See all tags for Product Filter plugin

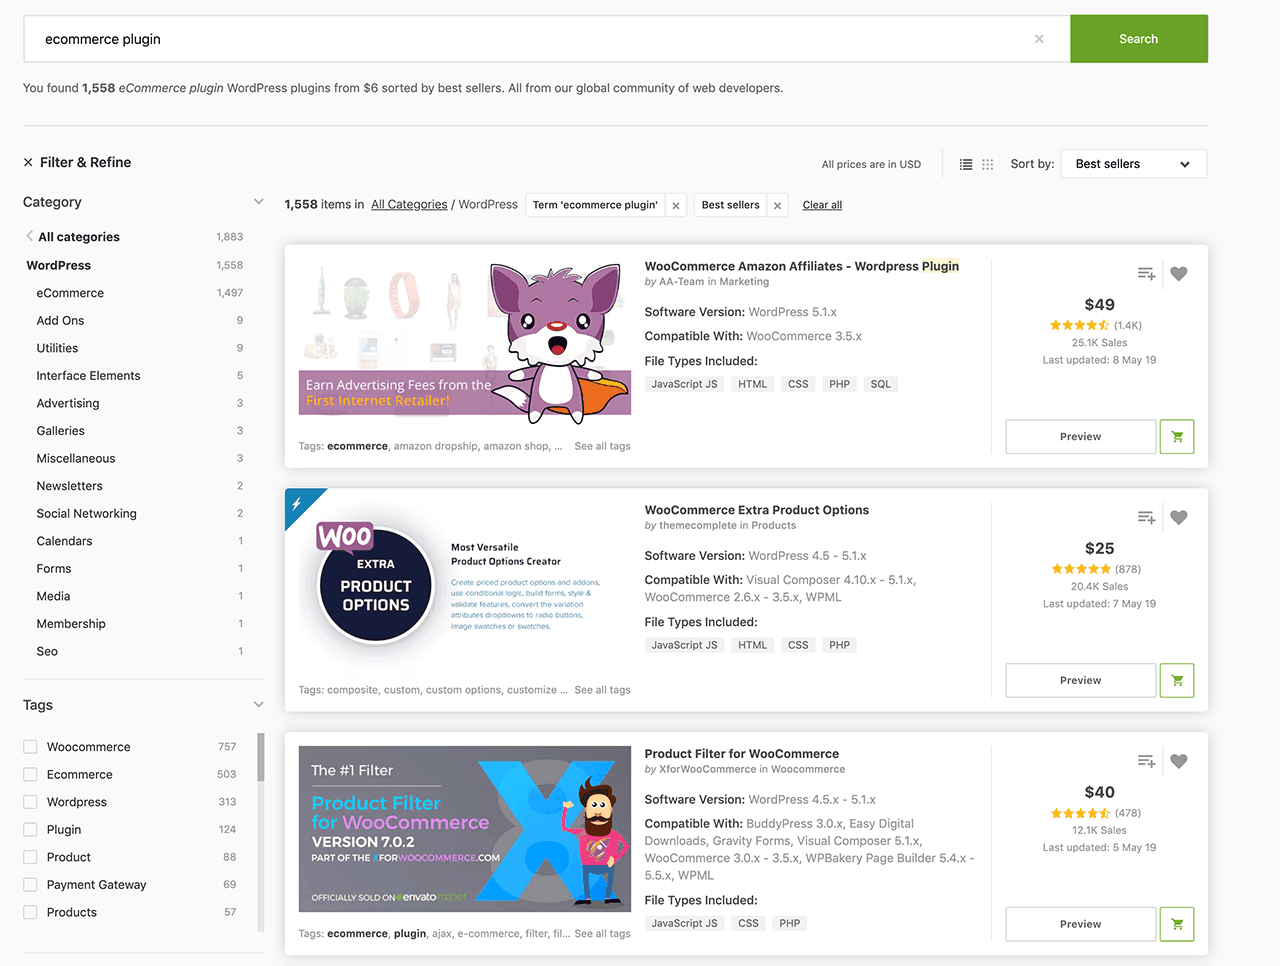tap(602, 934)
